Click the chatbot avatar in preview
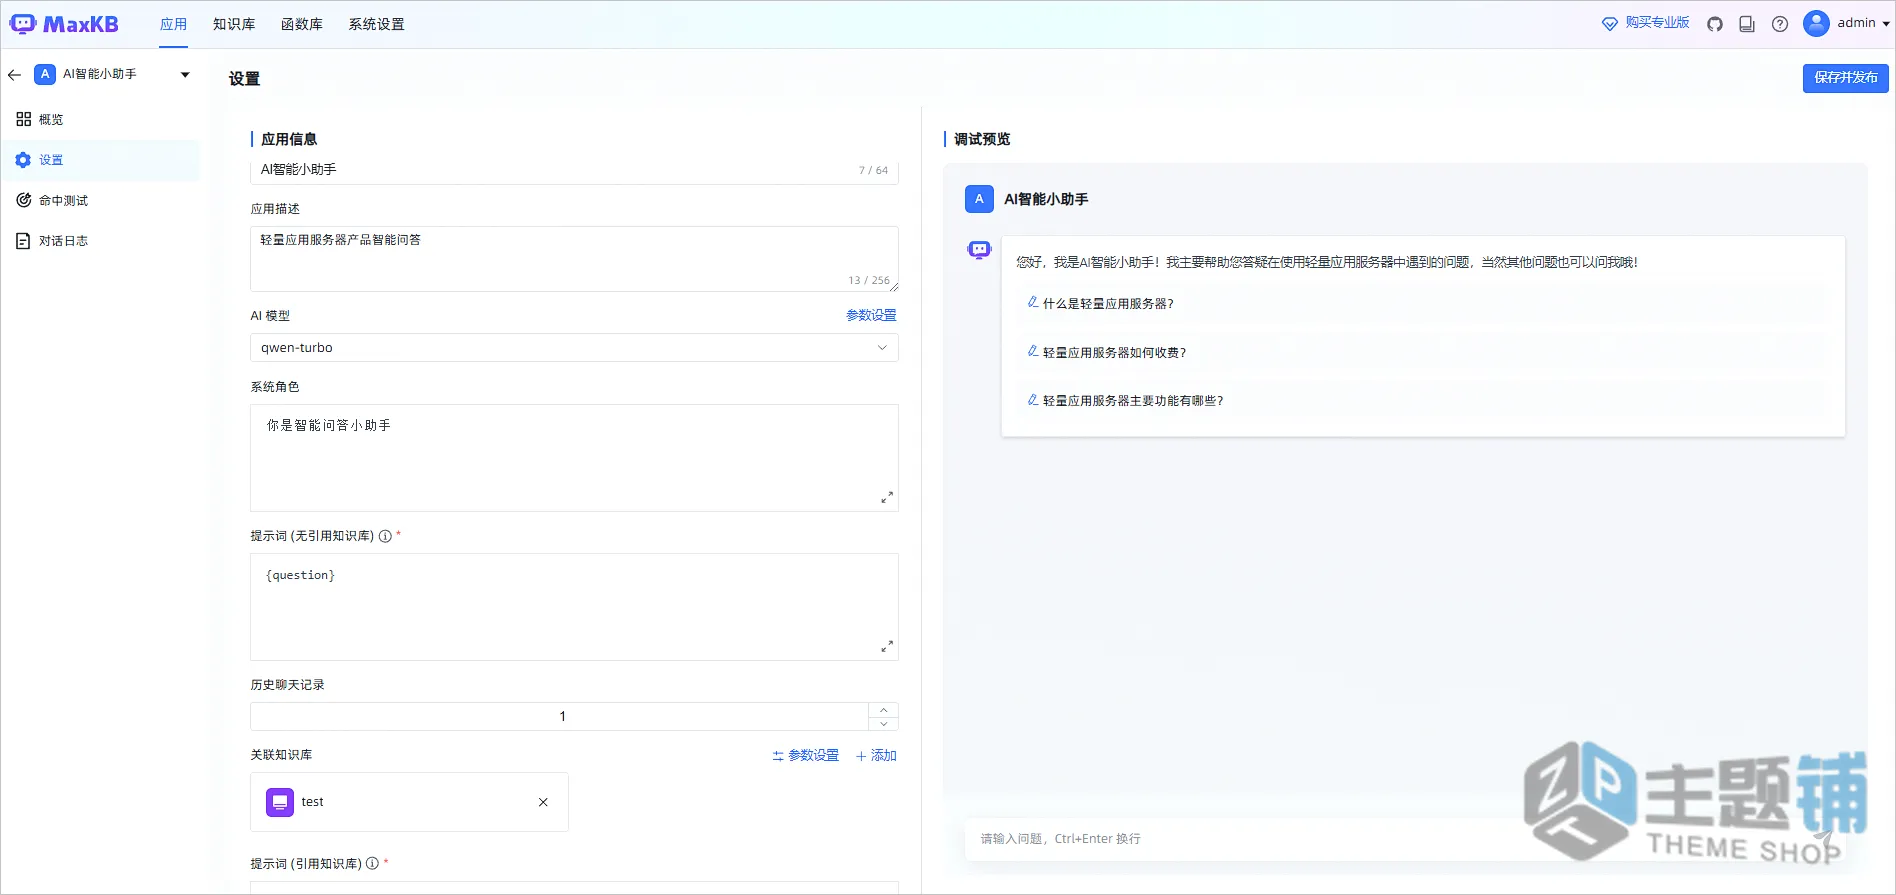Screen dimensions: 1896x895 979,250
